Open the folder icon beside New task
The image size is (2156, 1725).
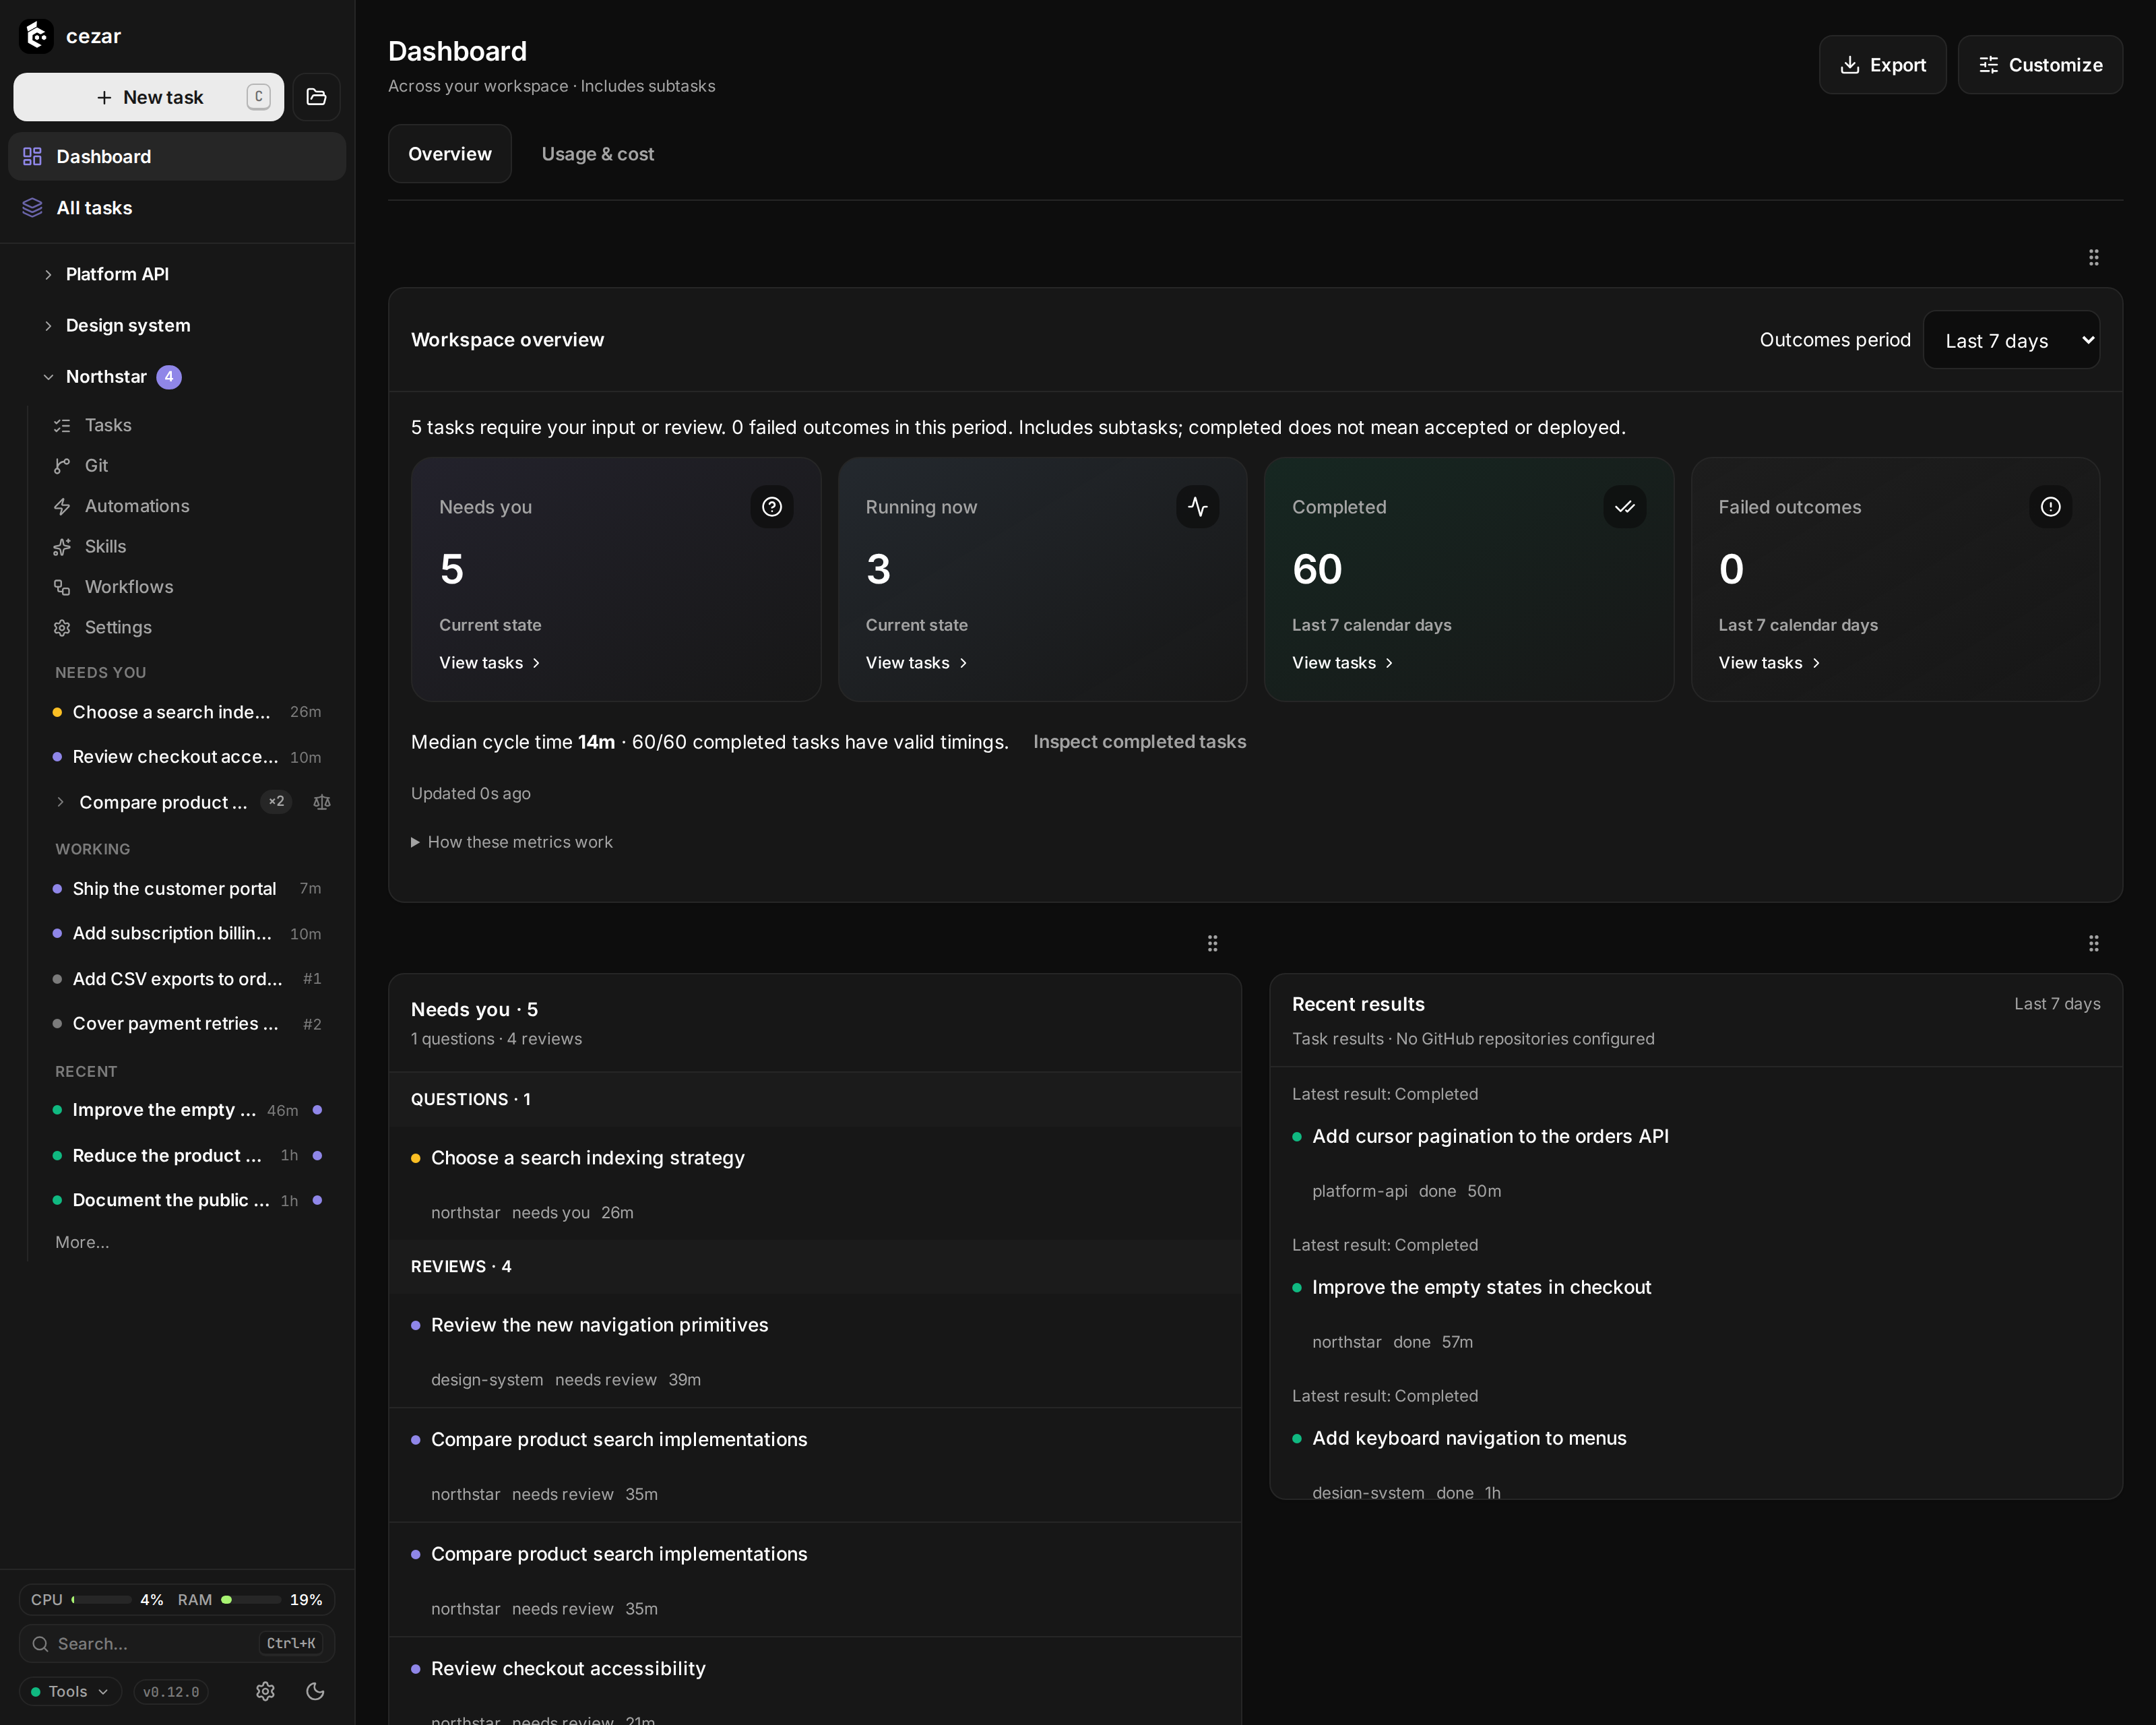click(x=316, y=97)
